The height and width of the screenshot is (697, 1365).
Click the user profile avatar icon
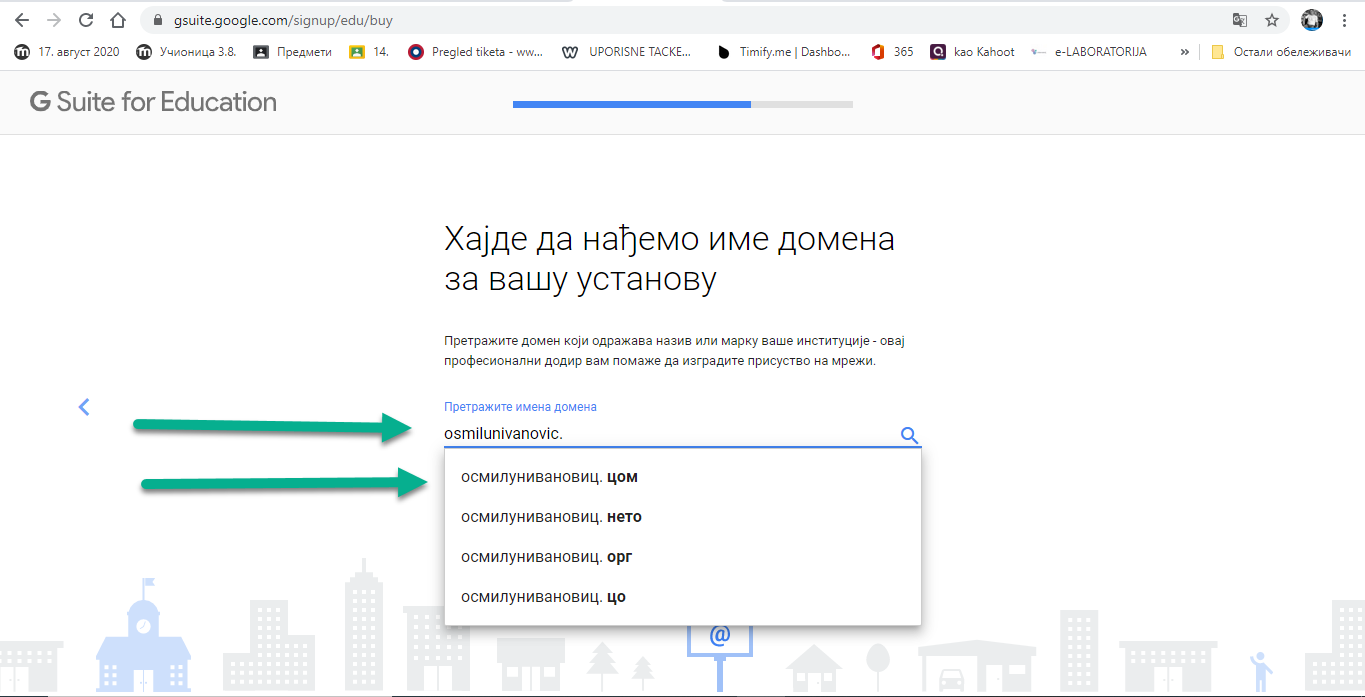[x=1311, y=20]
